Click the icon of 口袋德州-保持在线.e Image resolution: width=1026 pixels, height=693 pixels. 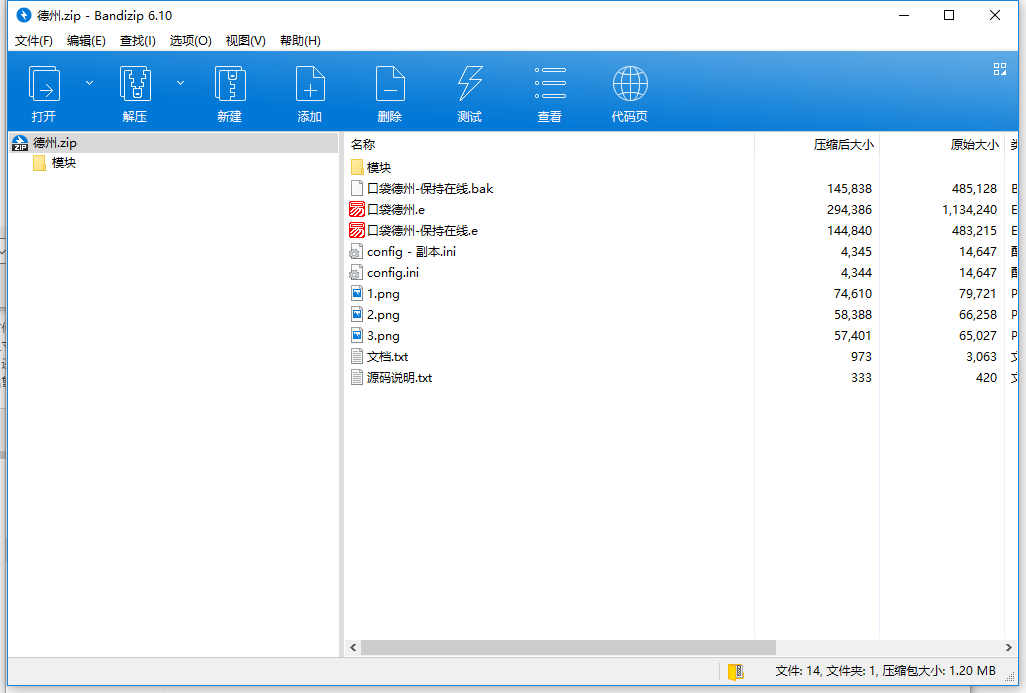[x=357, y=230]
